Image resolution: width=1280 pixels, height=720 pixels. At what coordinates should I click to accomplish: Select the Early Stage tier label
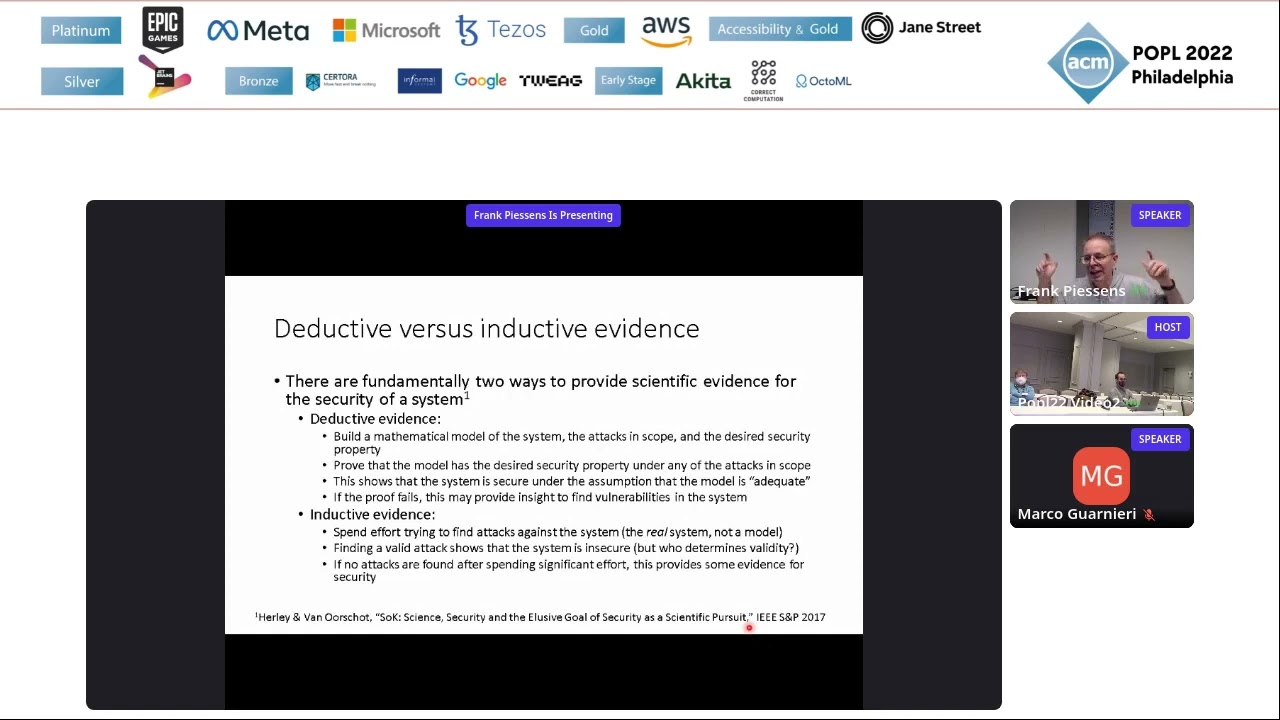(x=628, y=80)
